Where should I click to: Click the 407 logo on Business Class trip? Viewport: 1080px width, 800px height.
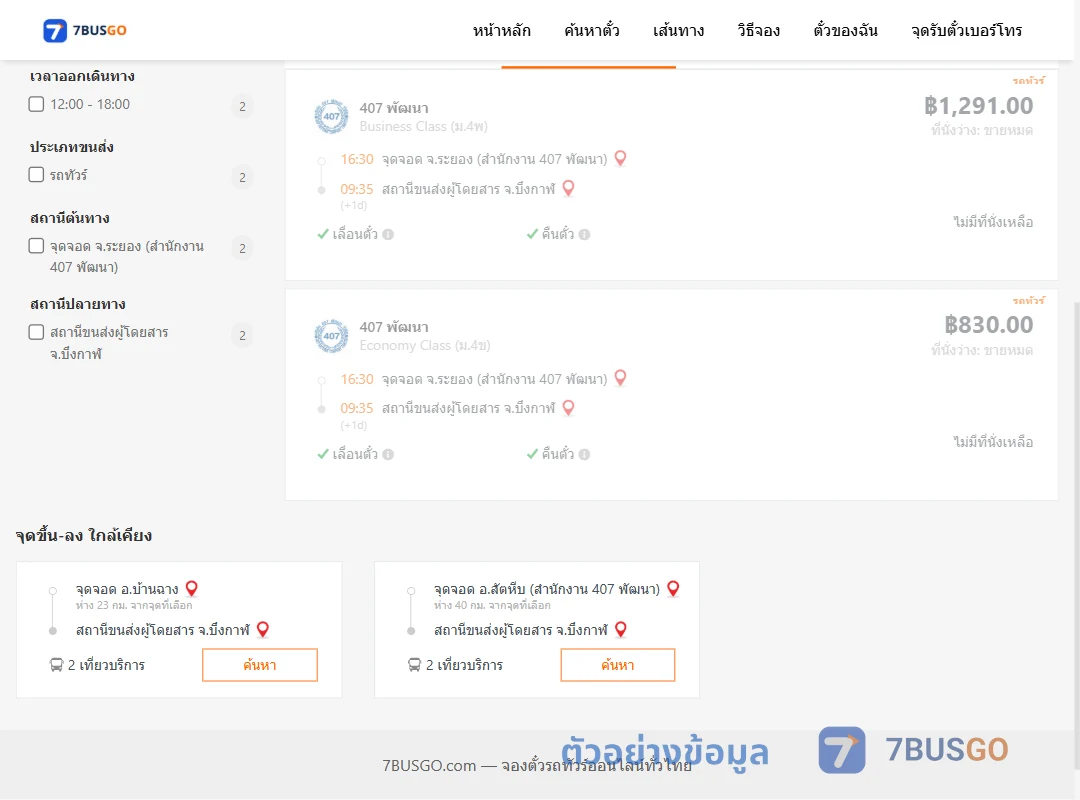tap(331, 116)
